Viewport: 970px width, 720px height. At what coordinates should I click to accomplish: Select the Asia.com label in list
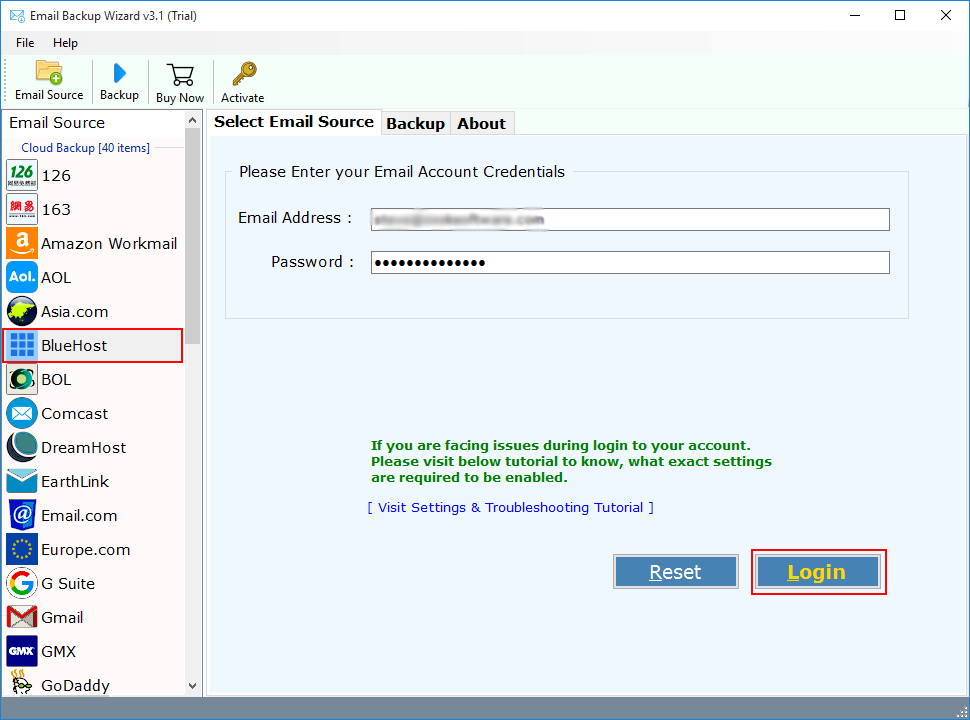pos(74,312)
